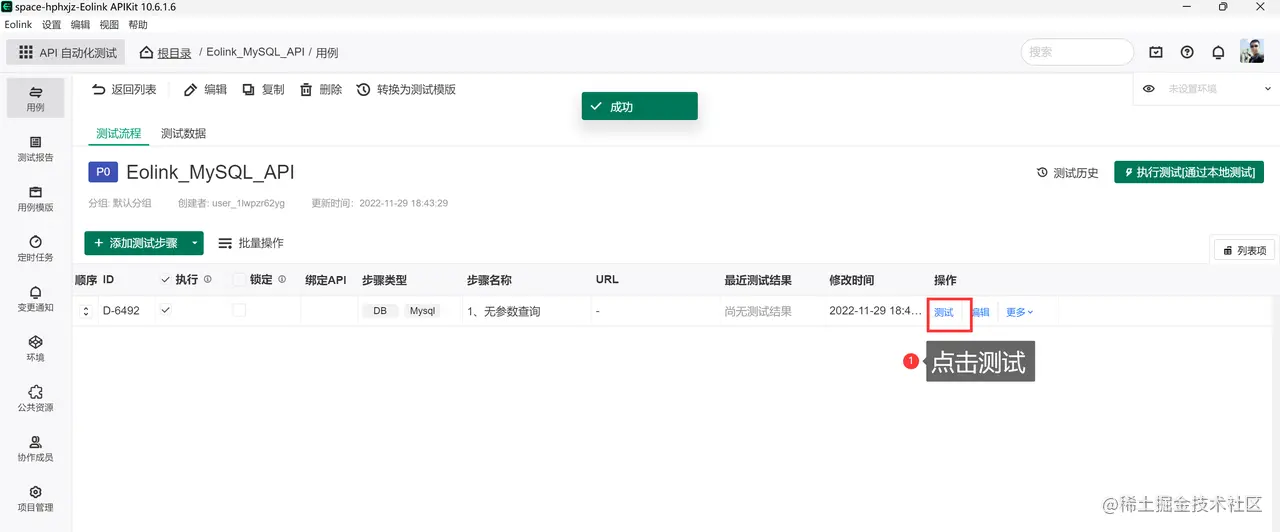The width and height of the screenshot is (1280, 532).
Task: Click the 删除 toolbar button
Action: coord(321,89)
